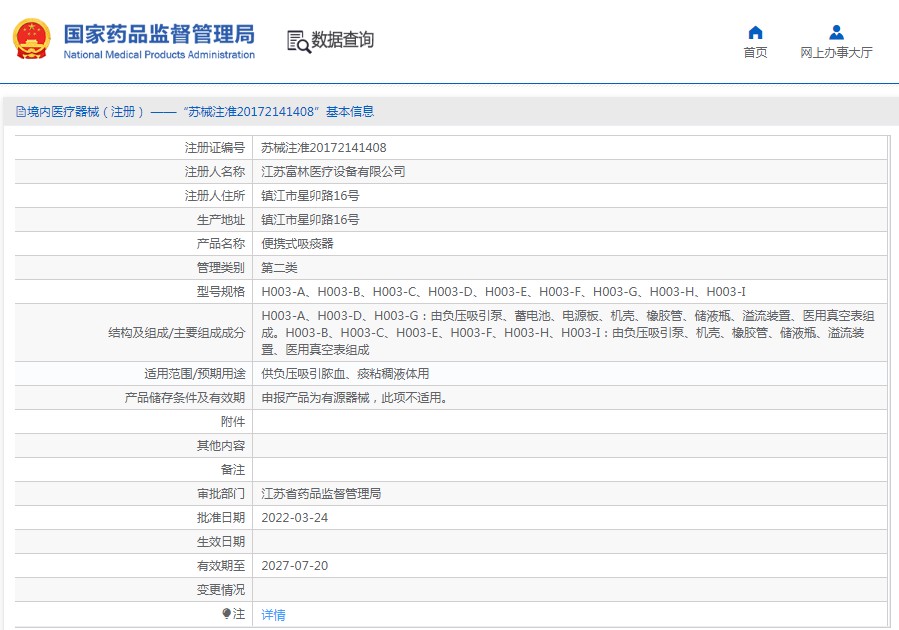
Task: Click the 生产地址 label
Action: click(x=221, y=220)
